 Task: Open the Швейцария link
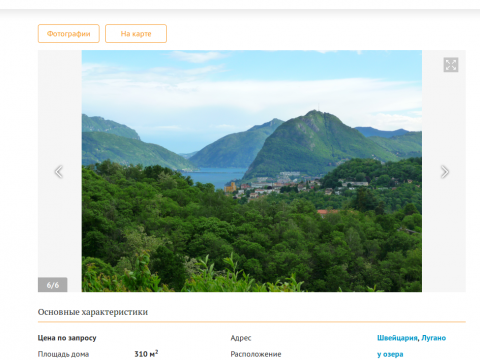[x=397, y=338]
